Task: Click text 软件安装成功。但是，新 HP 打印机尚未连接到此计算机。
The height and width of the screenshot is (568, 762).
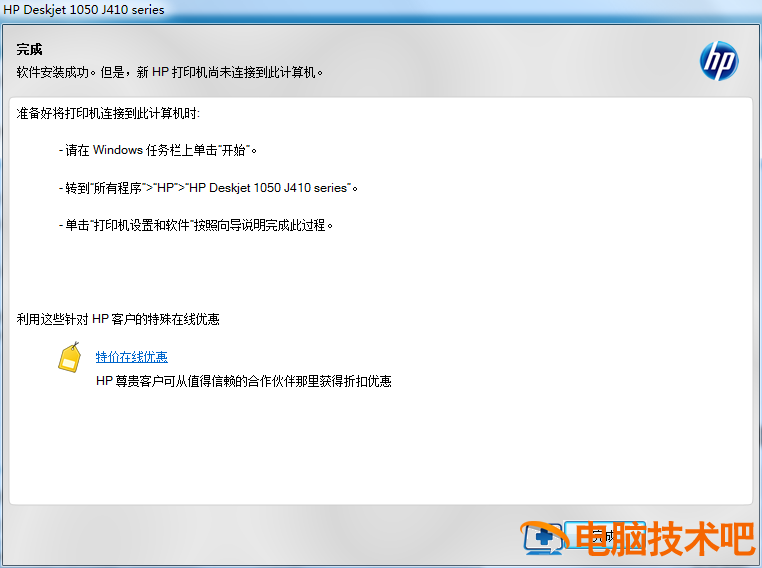Action: (170, 72)
